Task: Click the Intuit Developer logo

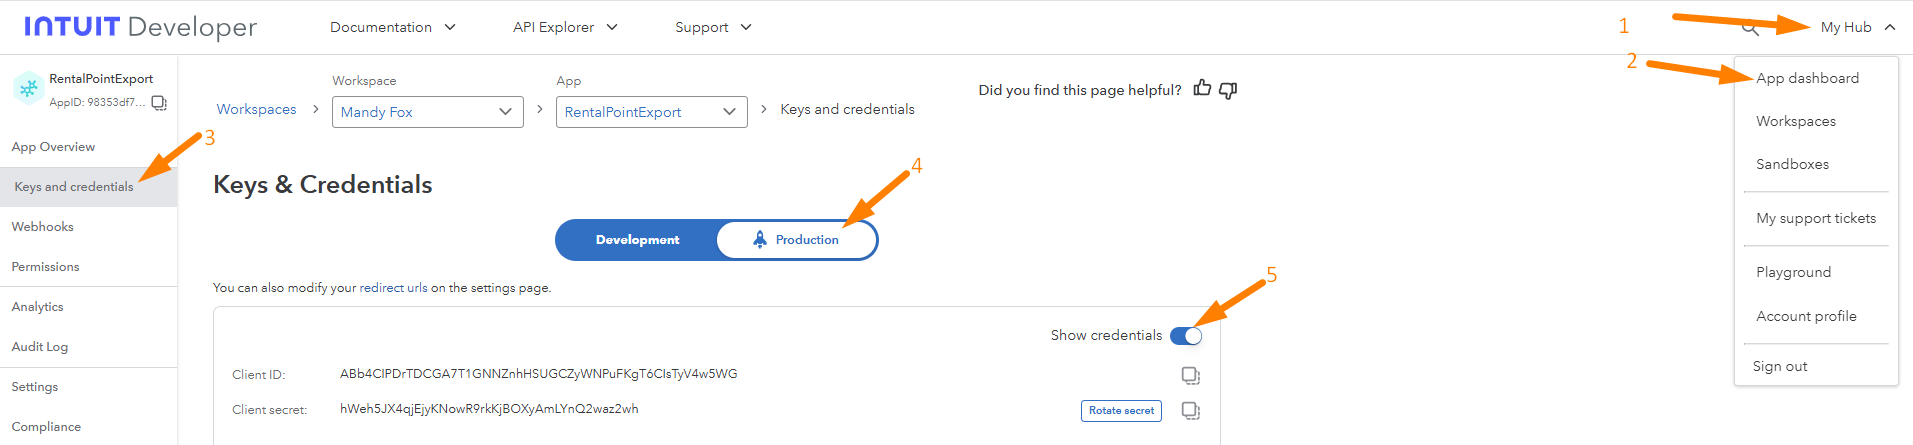Action: pyautogui.click(x=140, y=27)
